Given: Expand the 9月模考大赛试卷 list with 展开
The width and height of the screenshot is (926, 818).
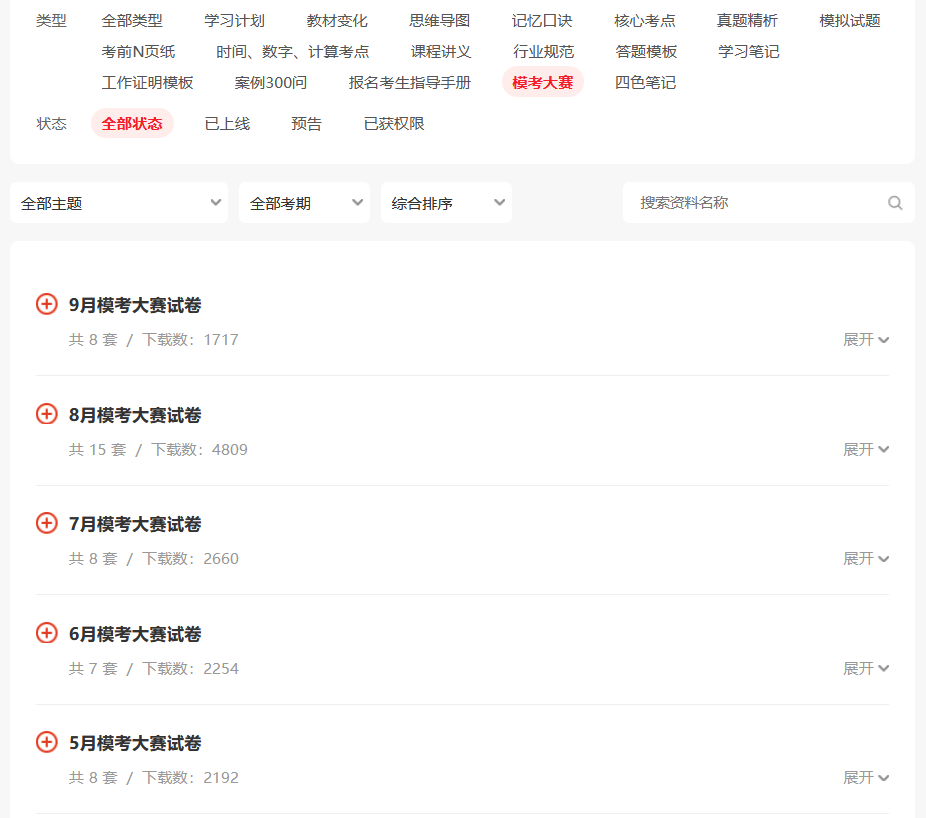Looking at the screenshot, I should pos(866,340).
